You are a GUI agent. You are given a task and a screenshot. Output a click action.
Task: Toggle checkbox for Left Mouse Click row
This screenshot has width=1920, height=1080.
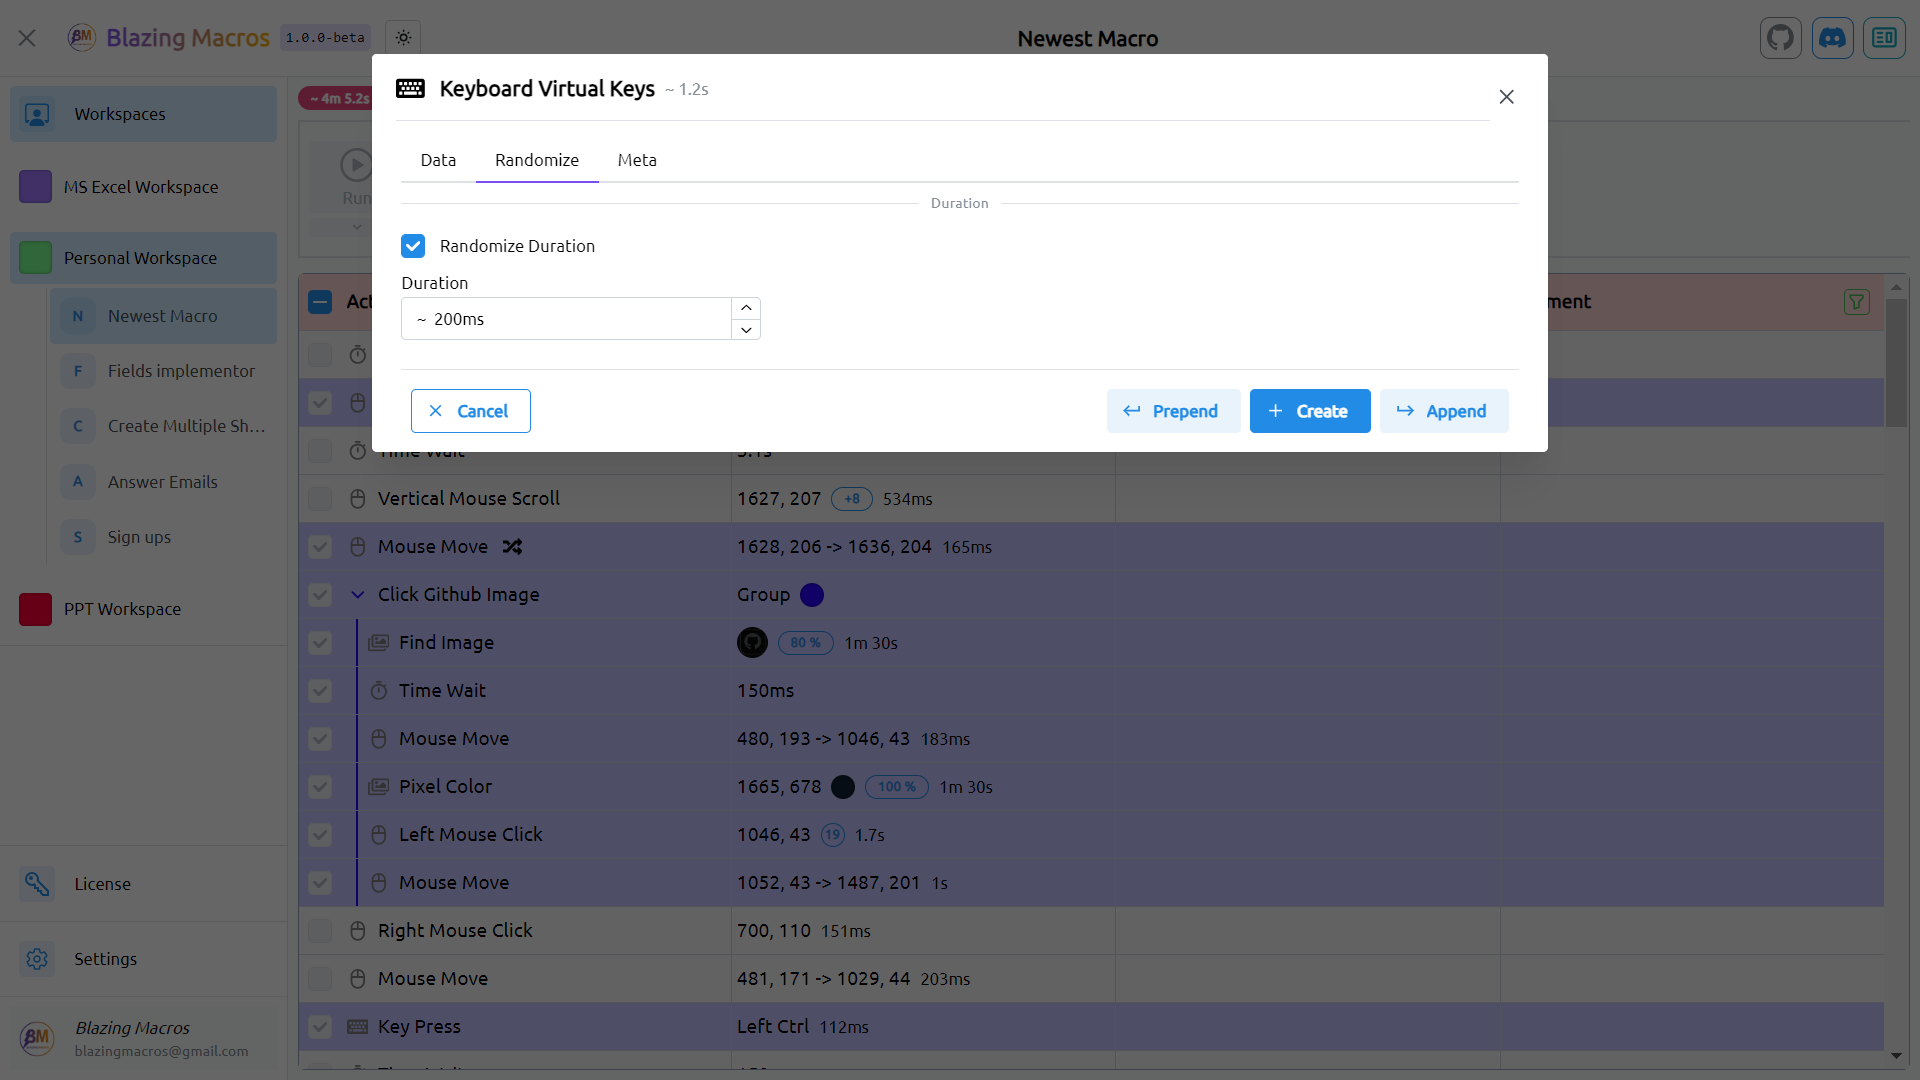coord(320,835)
